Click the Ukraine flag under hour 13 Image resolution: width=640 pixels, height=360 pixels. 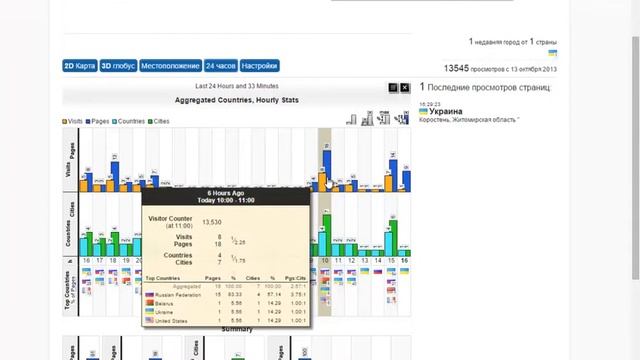(364, 271)
